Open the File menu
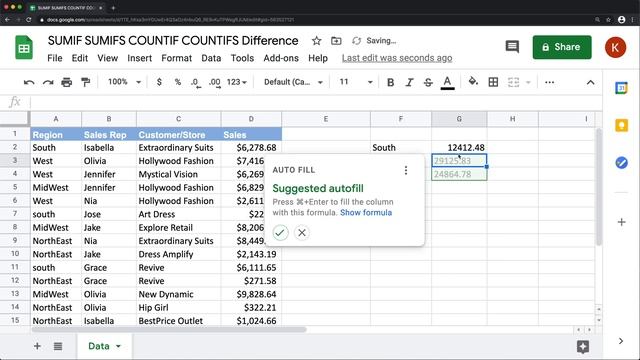The image size is (640, 360). (x=55, y=58)
